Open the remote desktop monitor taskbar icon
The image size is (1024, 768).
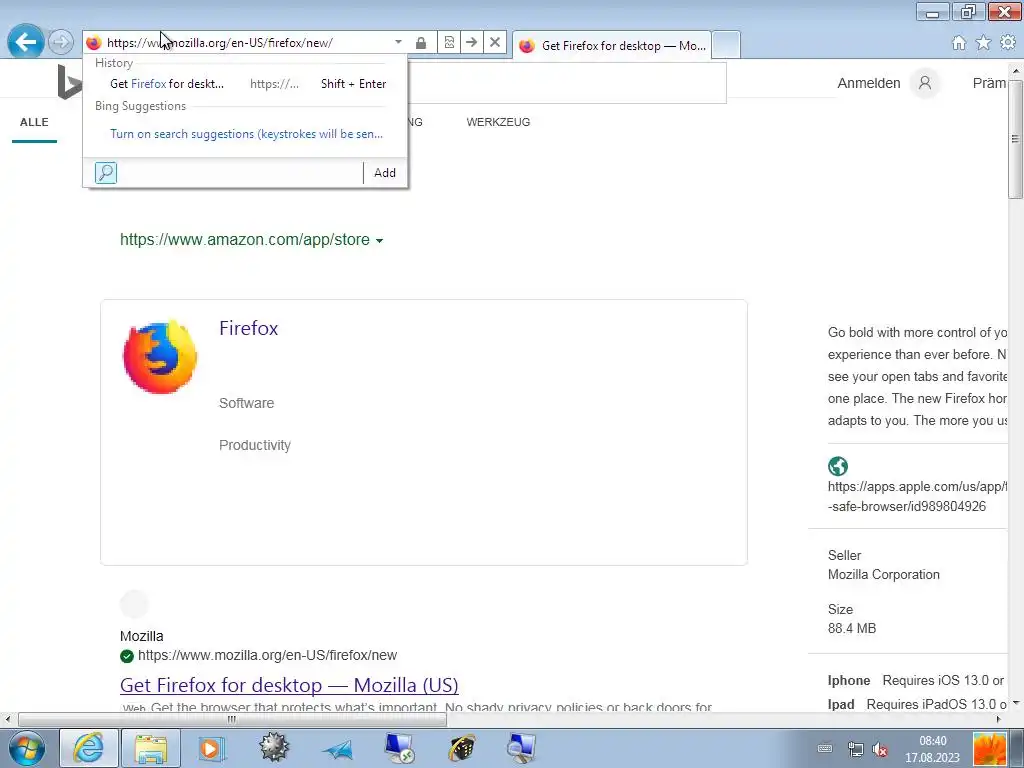click(398, 748)
